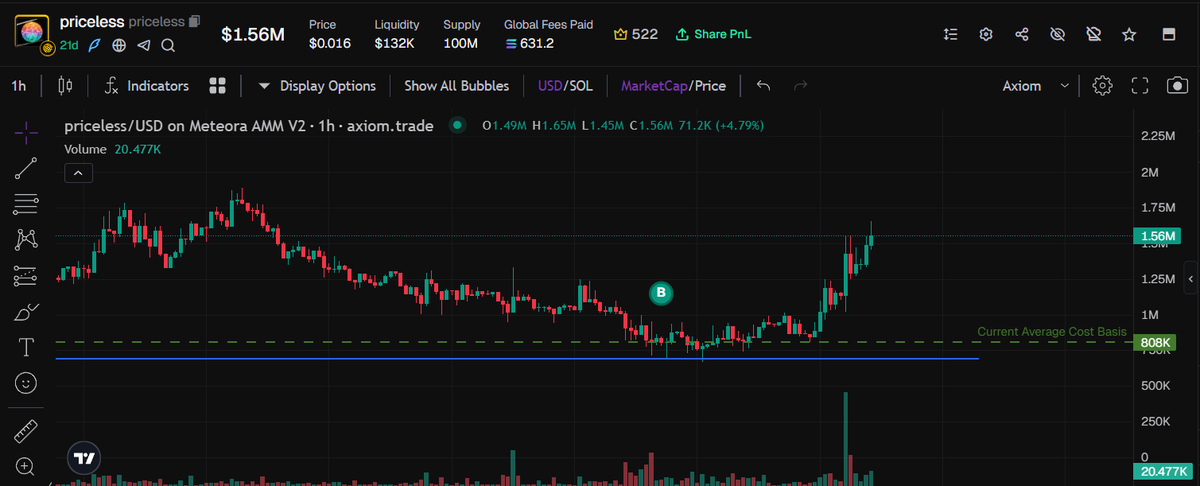
Task: Open the token website globe icon
Action: tap(120, 45)
